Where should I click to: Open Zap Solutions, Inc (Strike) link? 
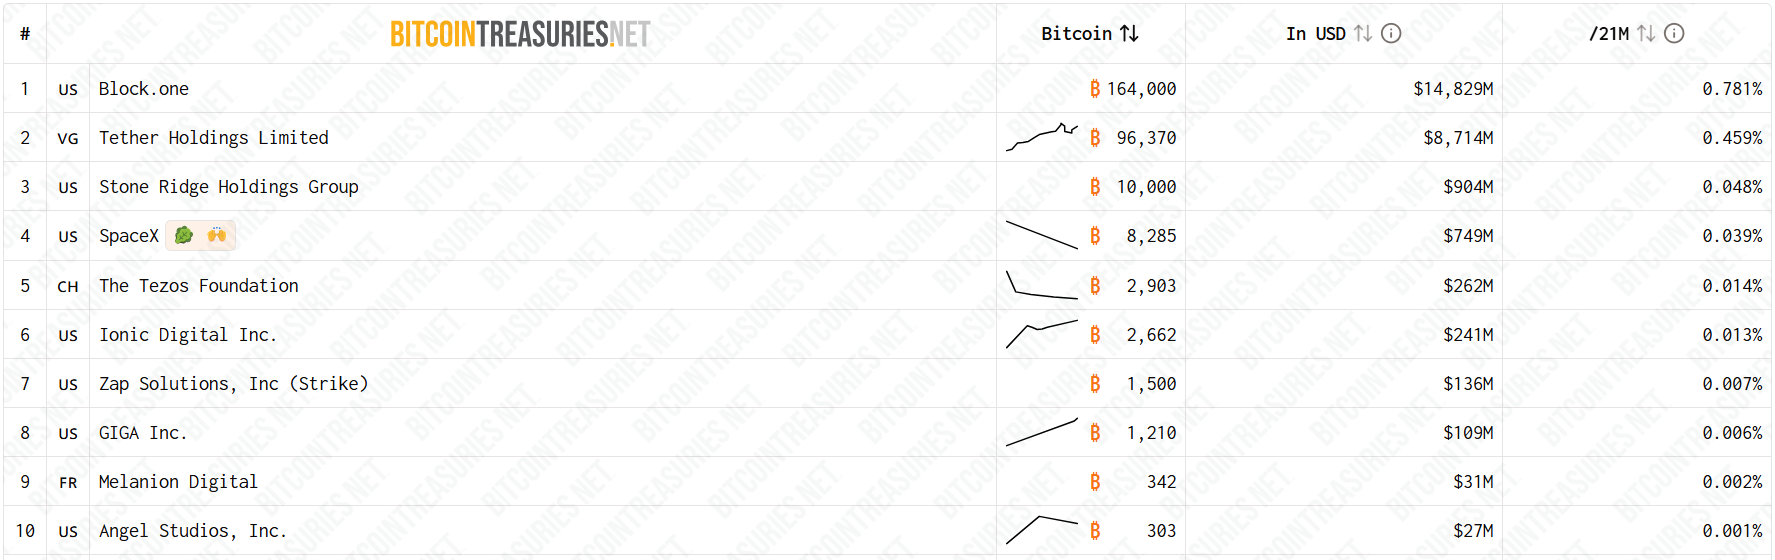[x=234, y=384]
